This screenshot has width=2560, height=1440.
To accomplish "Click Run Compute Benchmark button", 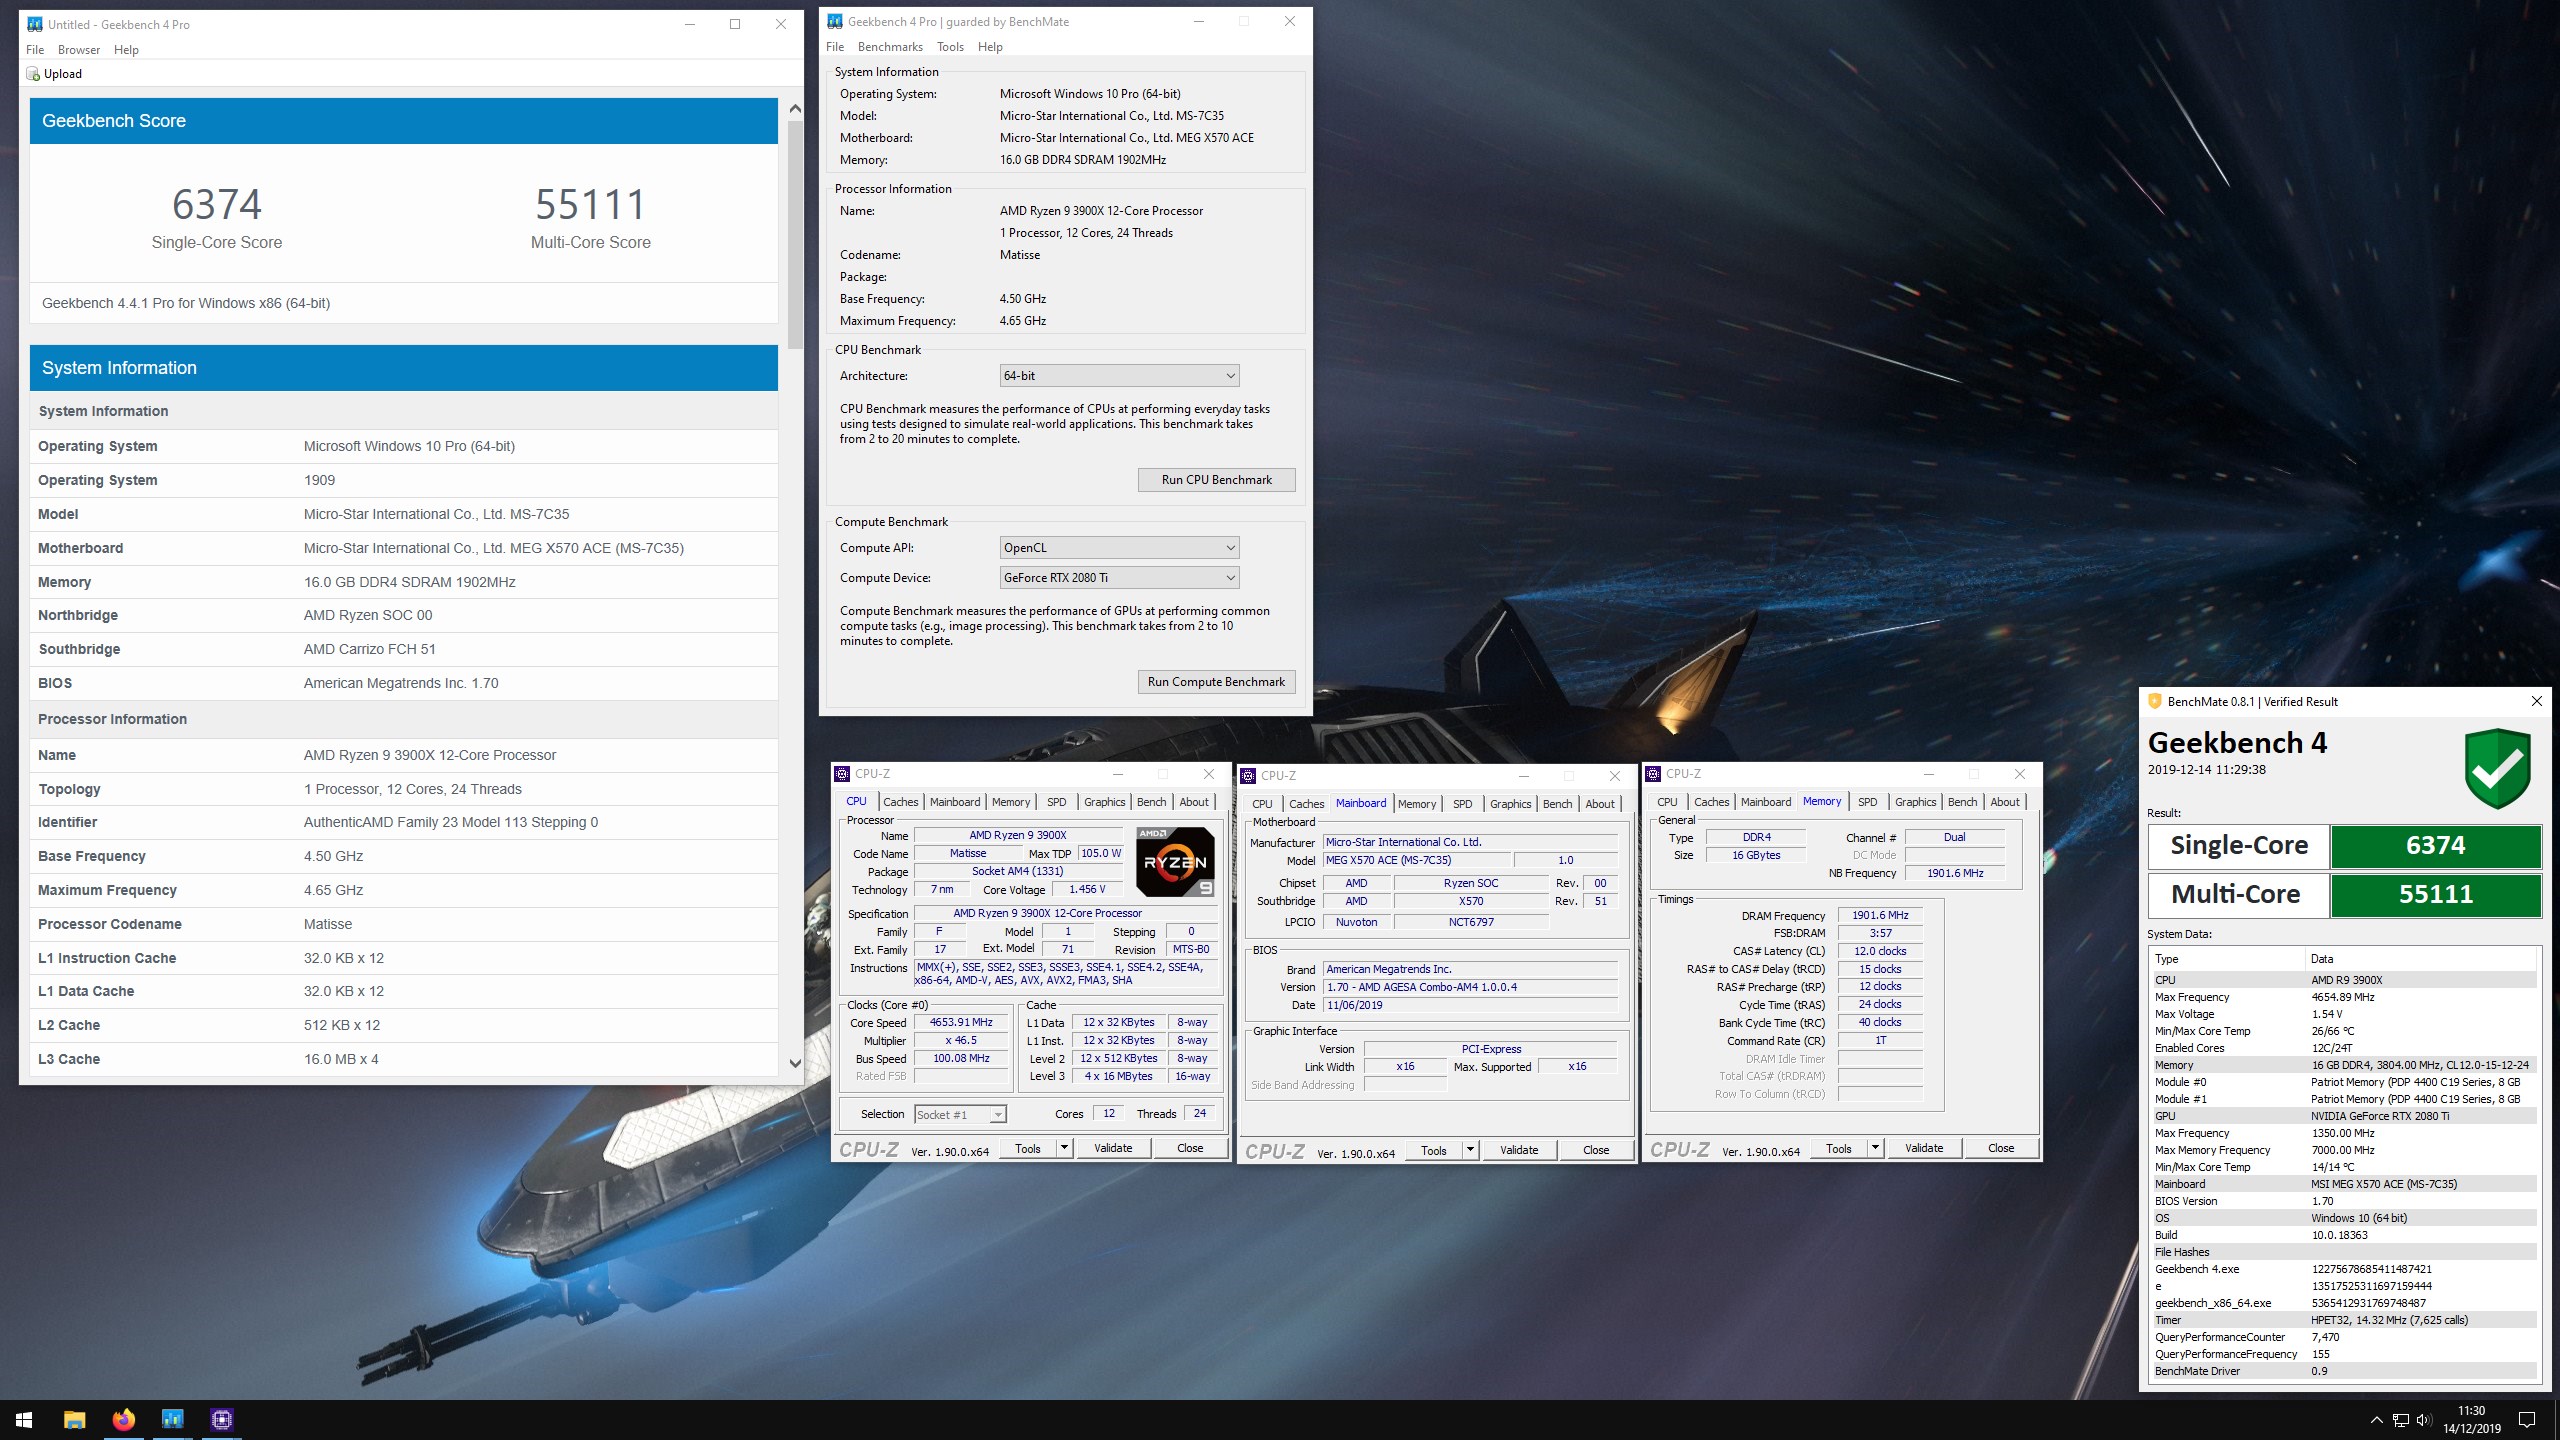I will click(x=1217, y=682).
